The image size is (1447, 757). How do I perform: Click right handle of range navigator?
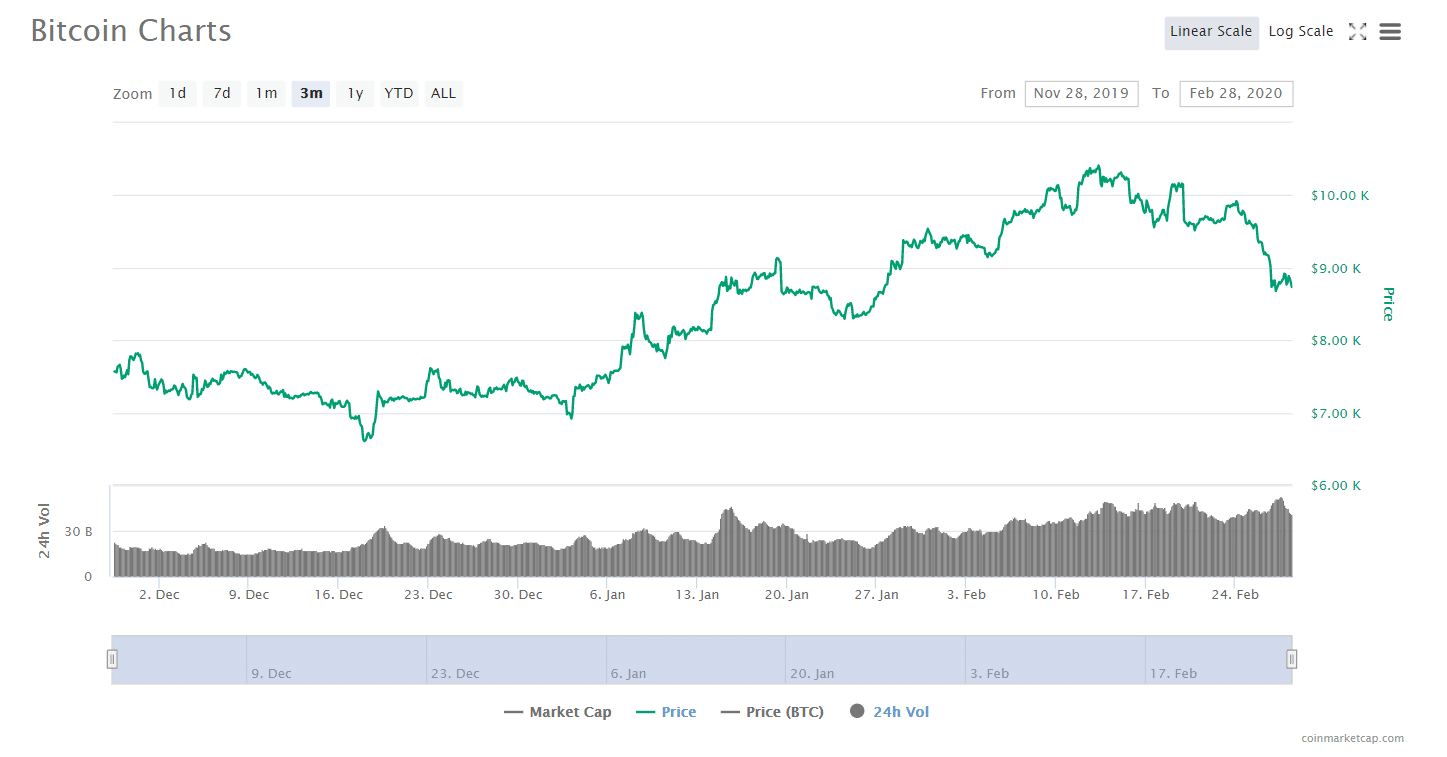pyautogui.click(x=1292, y=659)
